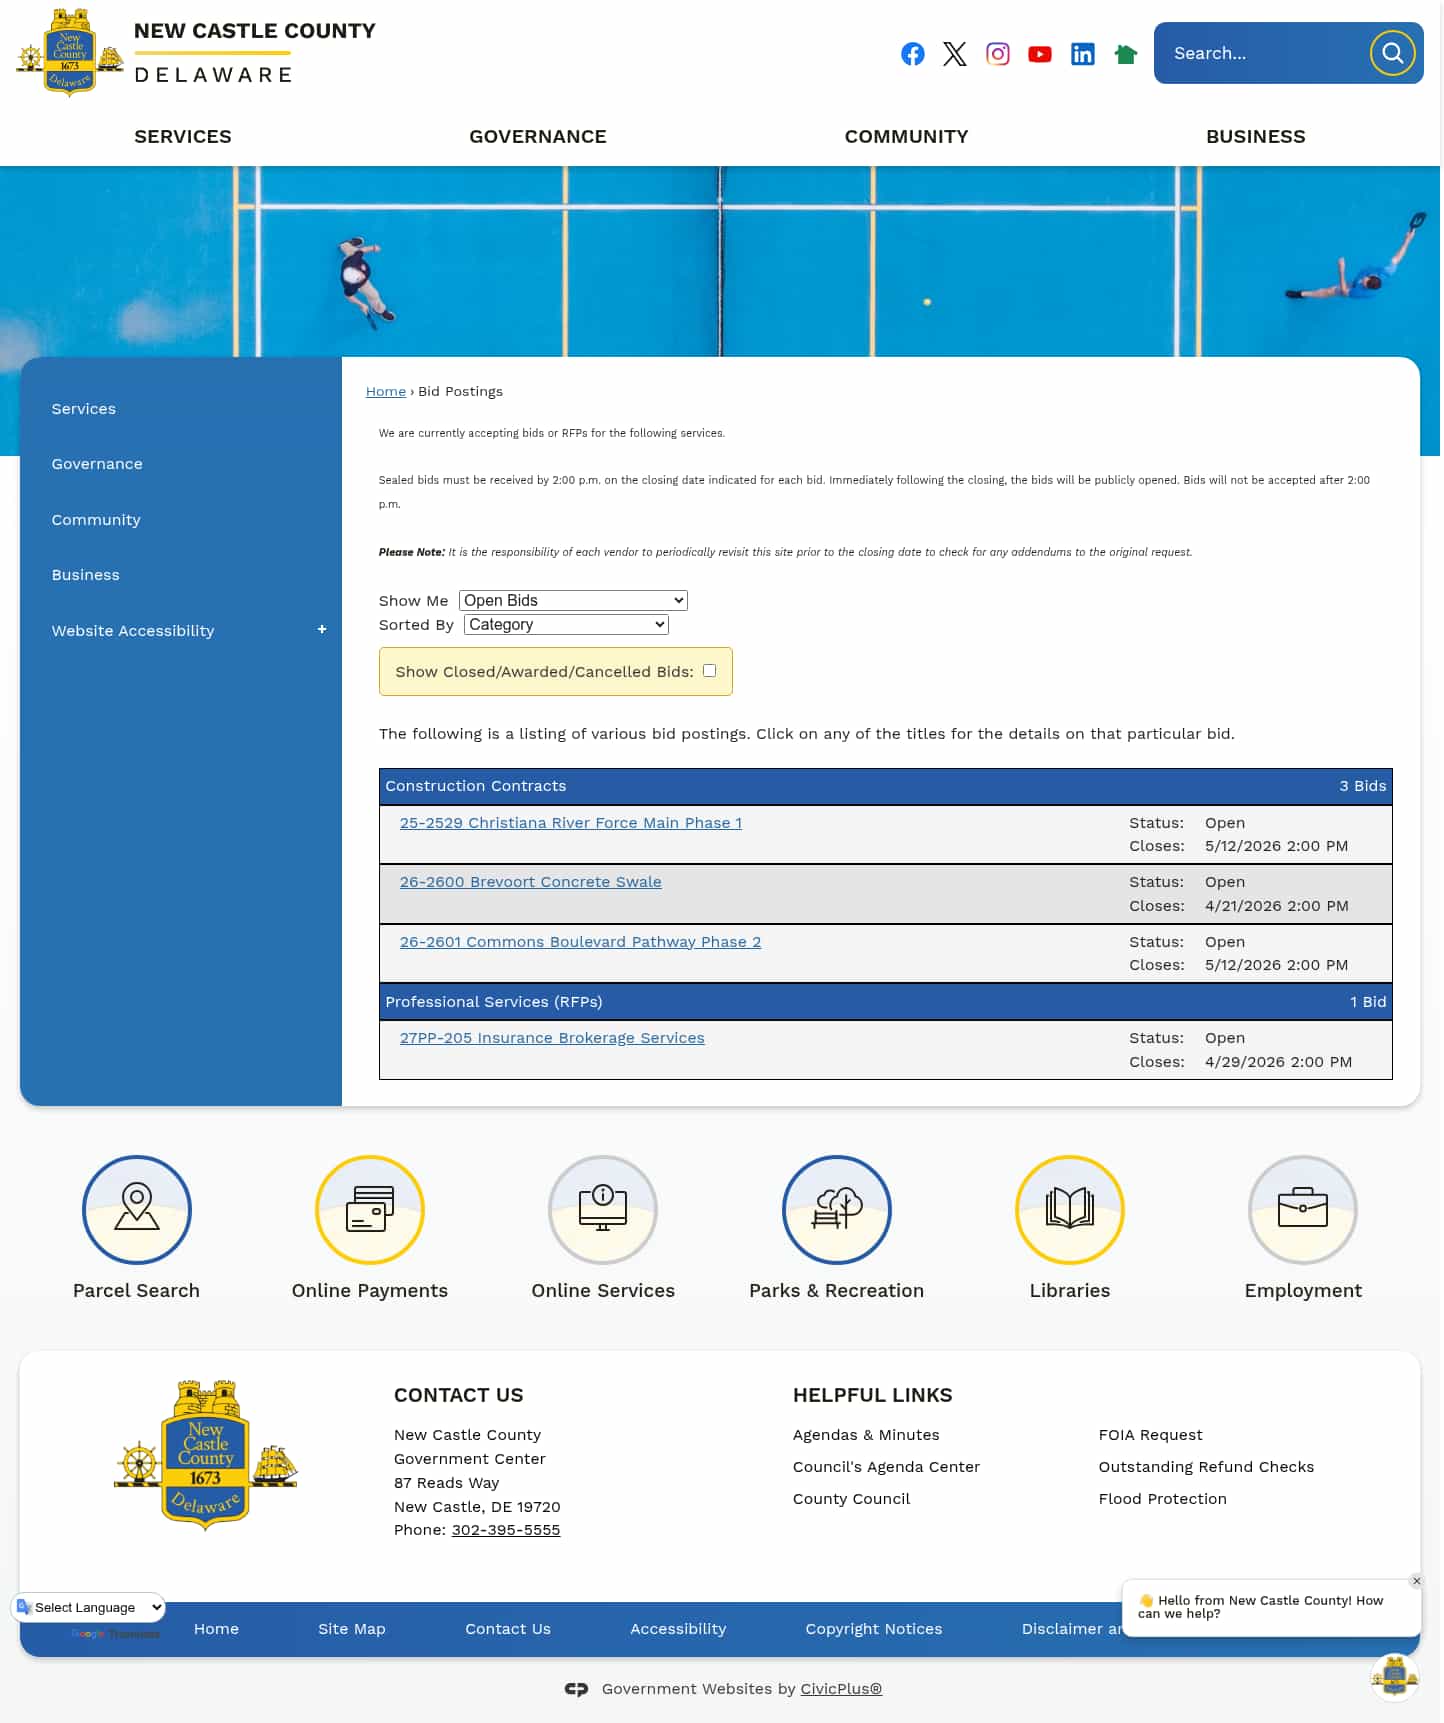
Task: Open the Show Me dropdown
Action: click(573, 600)
